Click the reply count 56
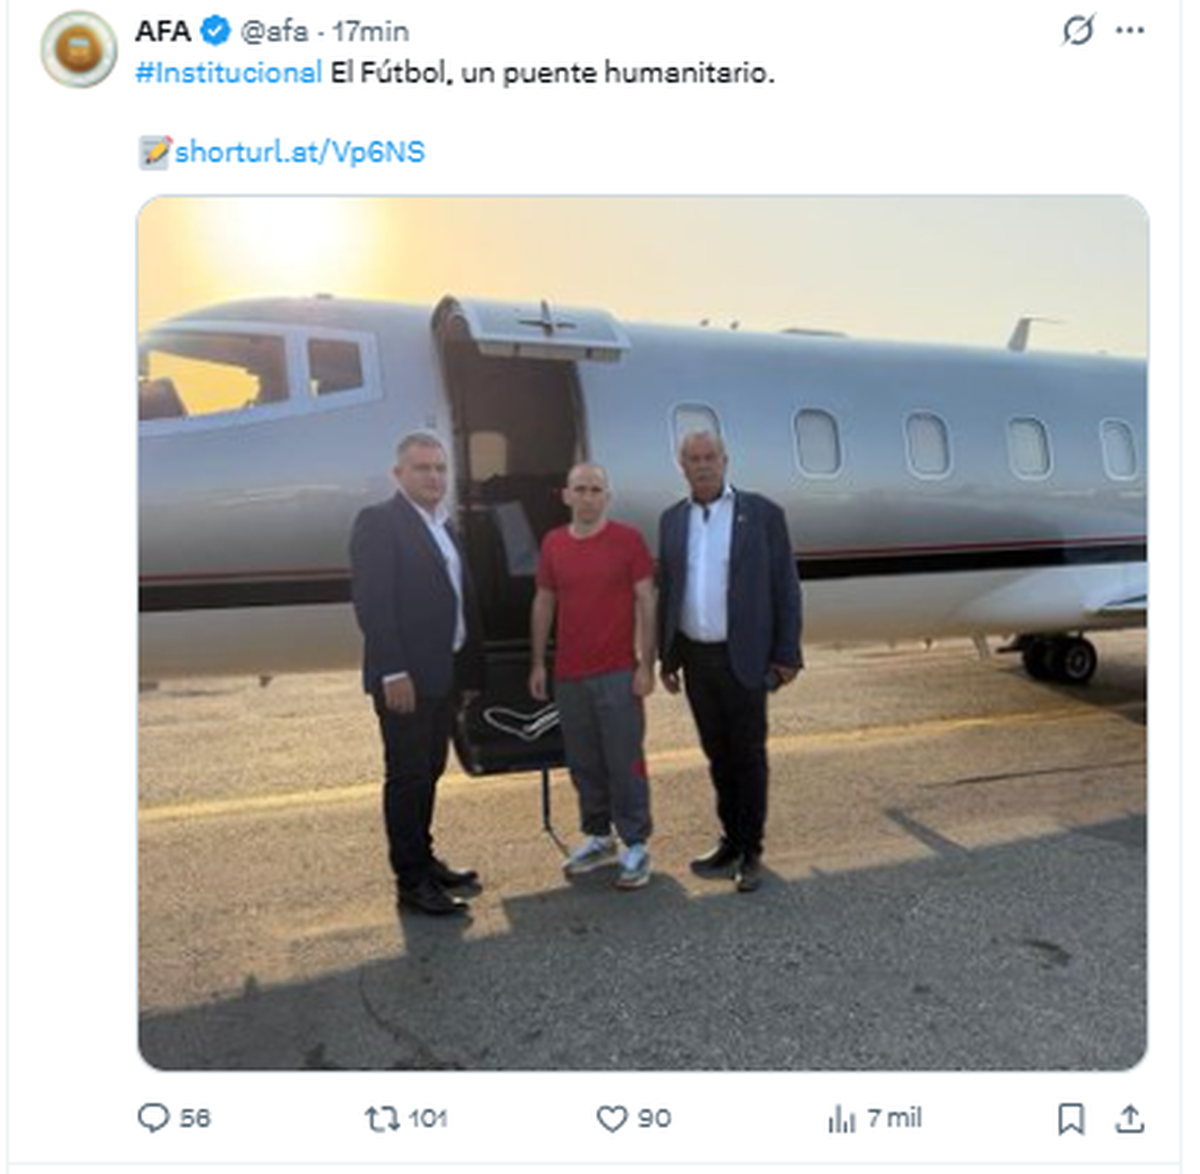Viewport: 1200px width, 1174px height. click(195, 1117)
